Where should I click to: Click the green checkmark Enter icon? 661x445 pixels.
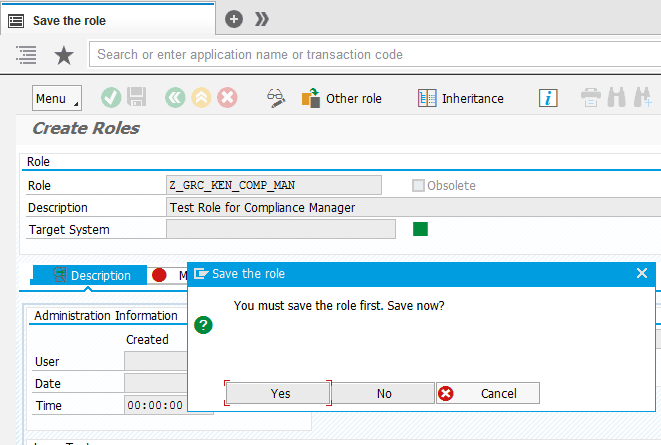[111, 98]
